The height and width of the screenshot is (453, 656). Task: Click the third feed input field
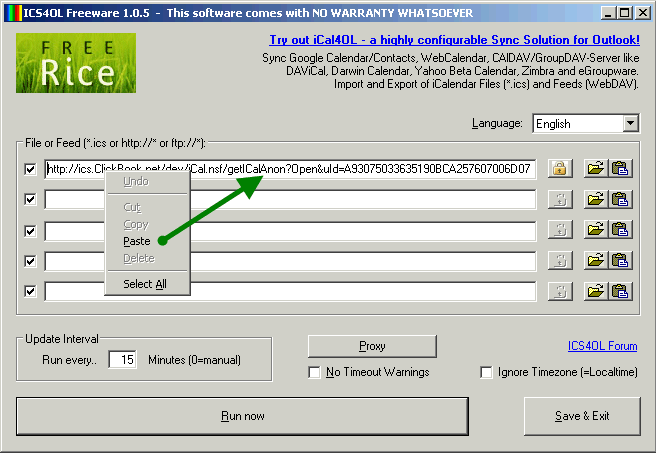pyautogui.click(x=290, y=230)
